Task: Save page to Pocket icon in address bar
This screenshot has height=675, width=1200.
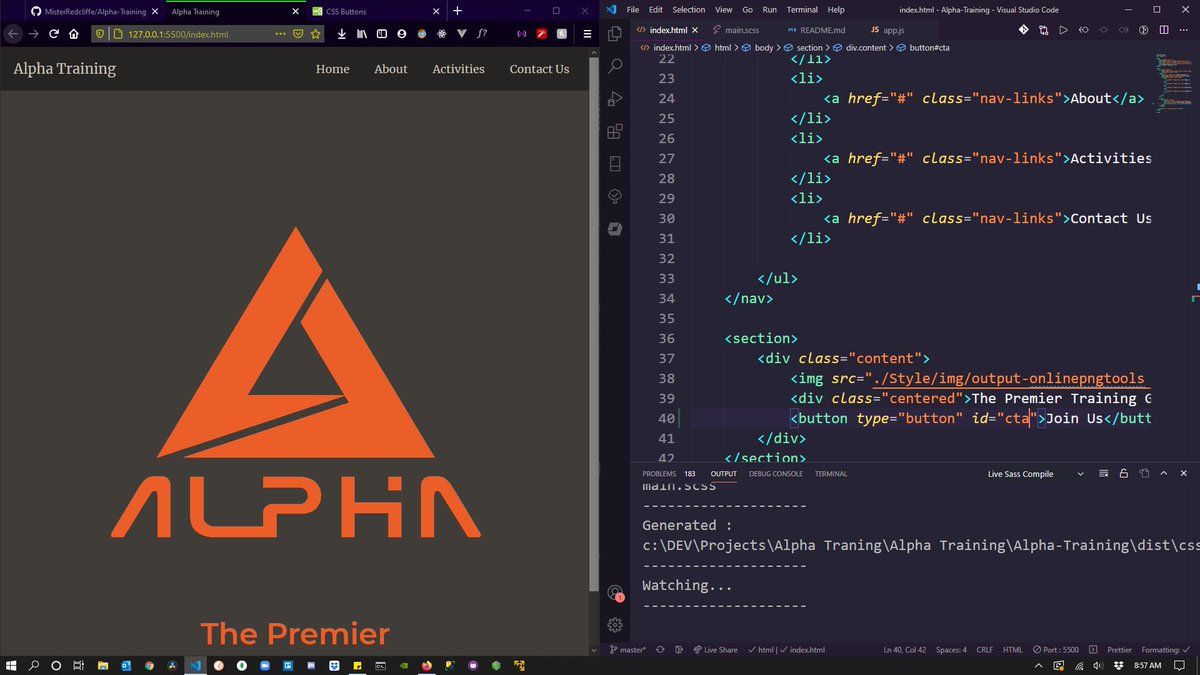Action: (297, 33)
